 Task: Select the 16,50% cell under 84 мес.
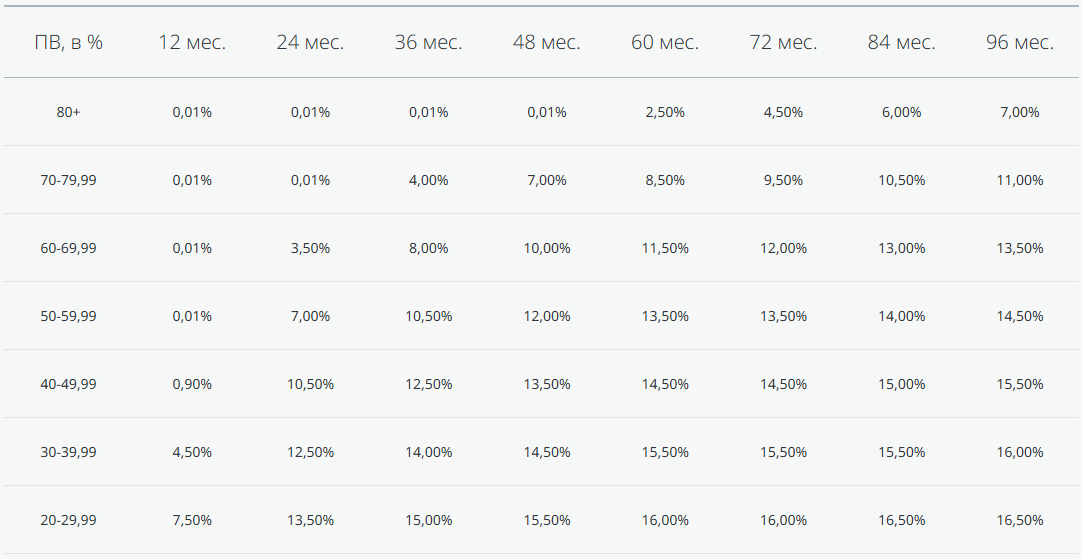click(x=901, y=520)
